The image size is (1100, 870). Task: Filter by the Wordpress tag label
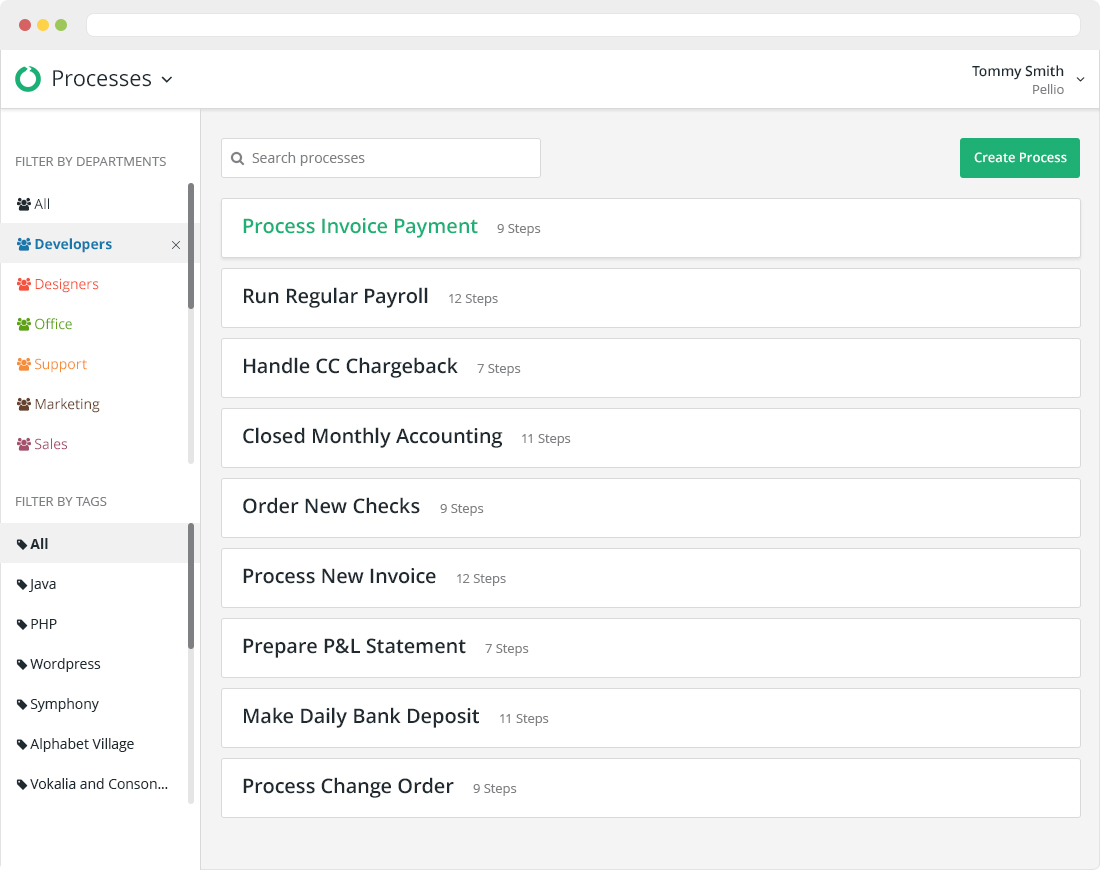tap(65, 664)
